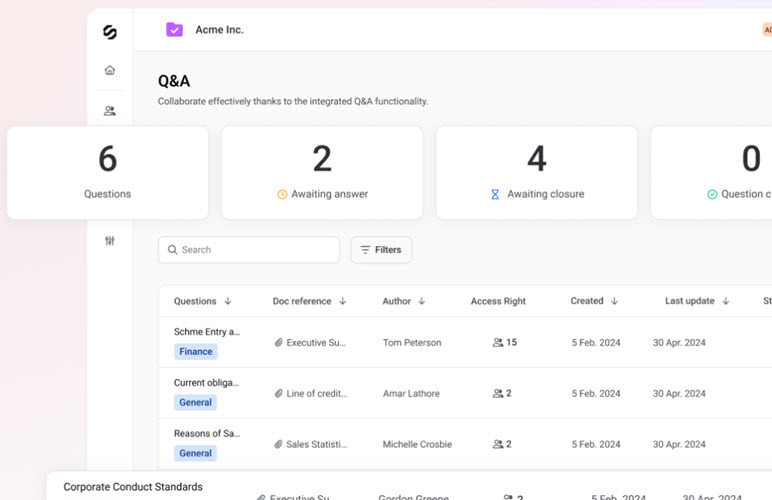Viewport: 772px width, 500px height.
Task: Click the access users icon in Amar Lathore row
Action: point(498,393)
